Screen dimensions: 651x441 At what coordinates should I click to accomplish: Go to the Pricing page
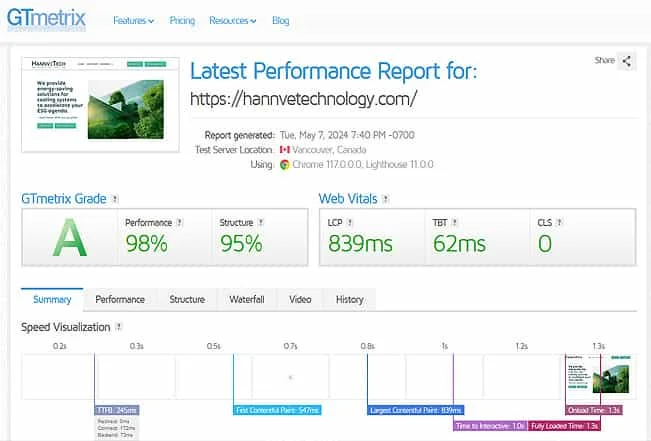(182, 20)
